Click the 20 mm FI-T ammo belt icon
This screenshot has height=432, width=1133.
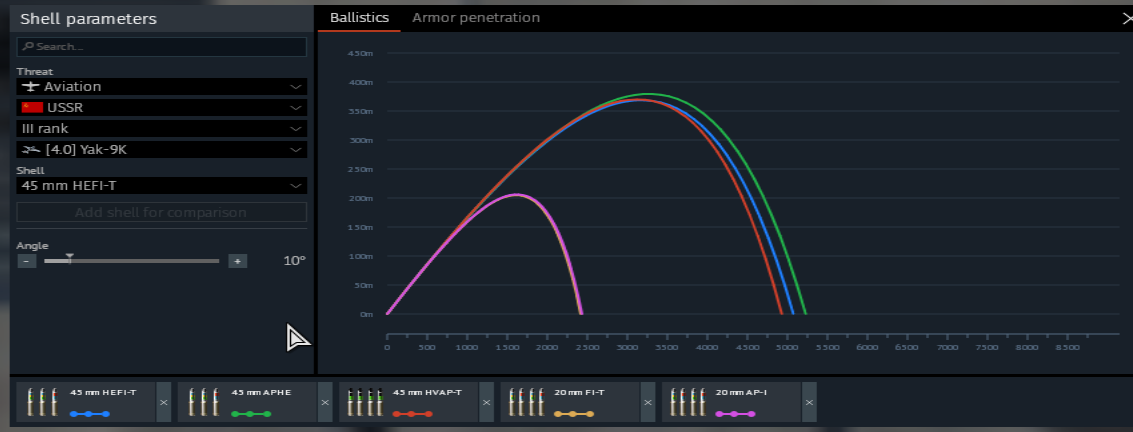coord(525,402)
